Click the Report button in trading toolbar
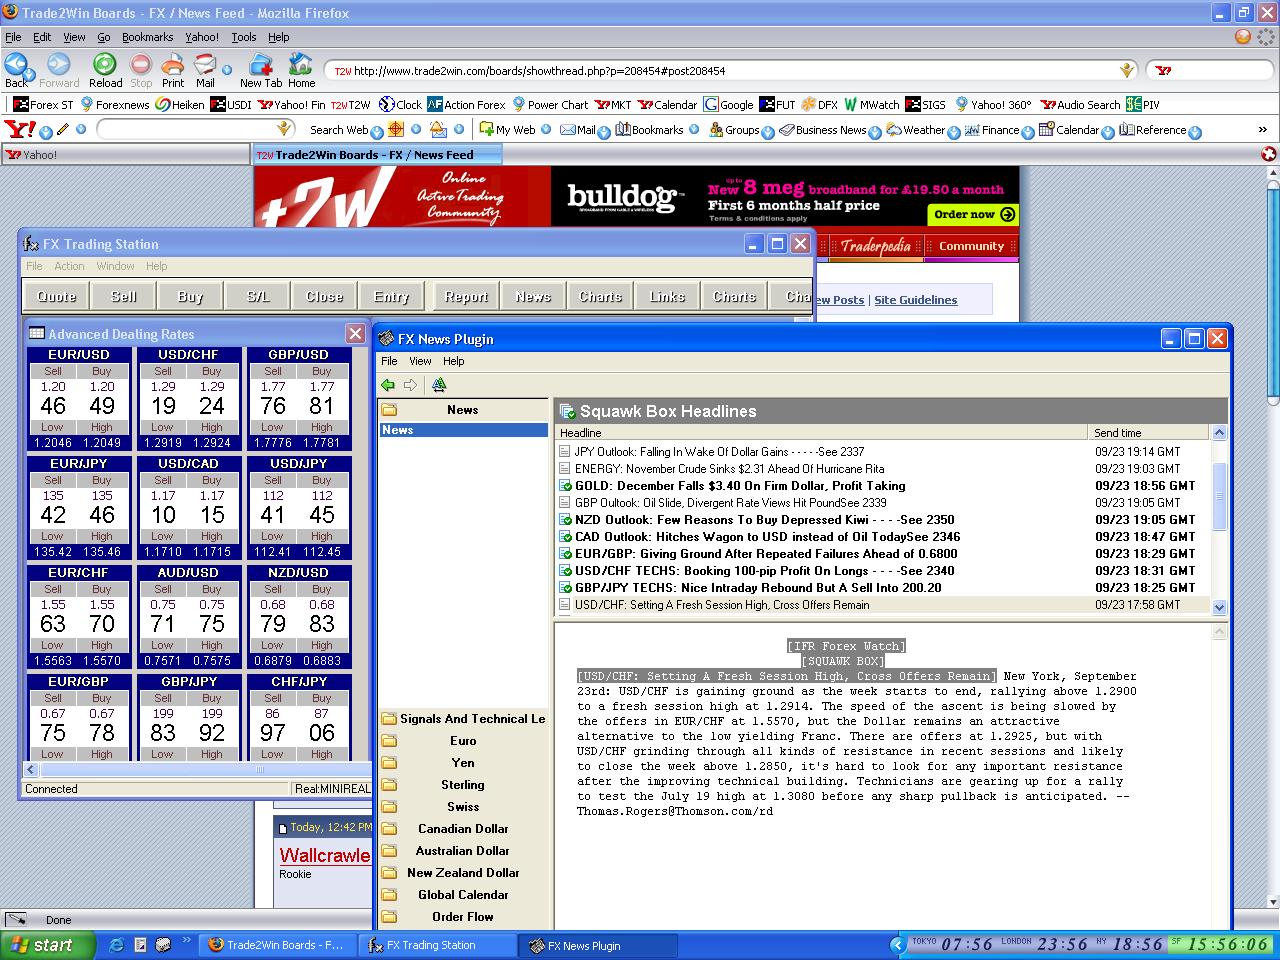 pos(466,296)
